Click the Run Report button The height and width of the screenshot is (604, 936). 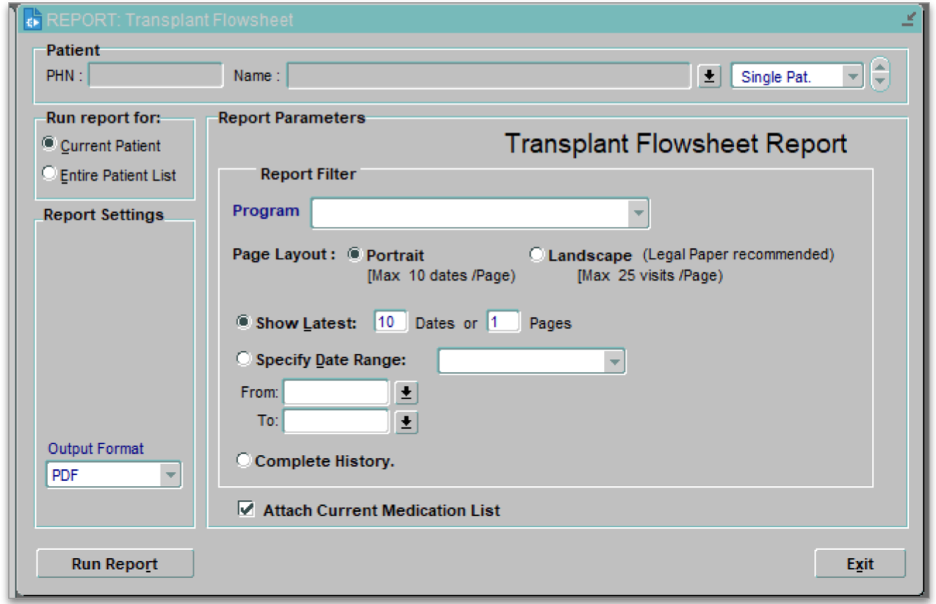point(114,564)
